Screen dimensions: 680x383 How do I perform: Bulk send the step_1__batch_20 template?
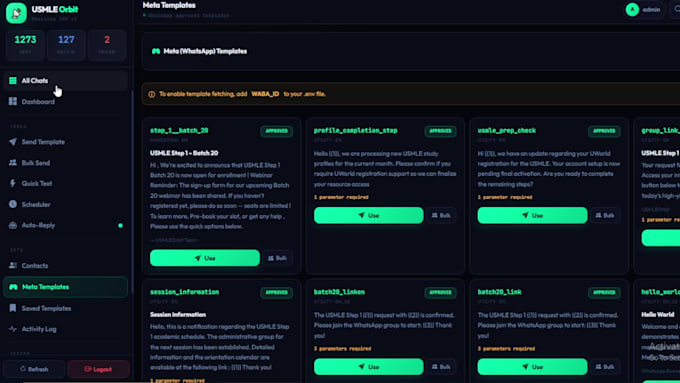[x=278, y=258]
